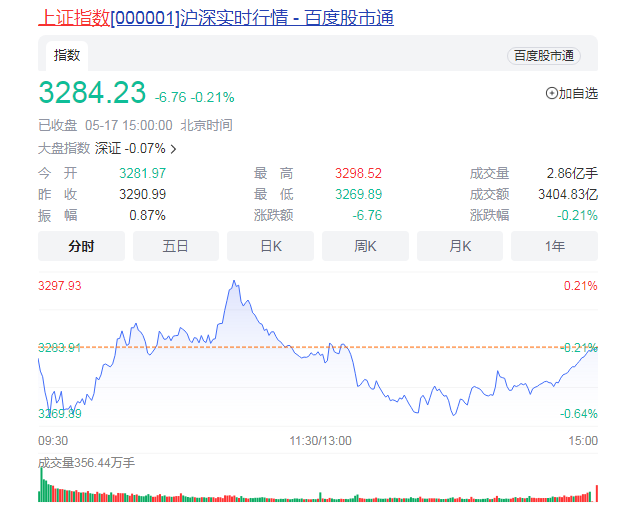The height and width of the screenshot is (510, 639).
Task: Expand the 深证 -0.07% chevron arrow
Action: (x=174, y=149)
